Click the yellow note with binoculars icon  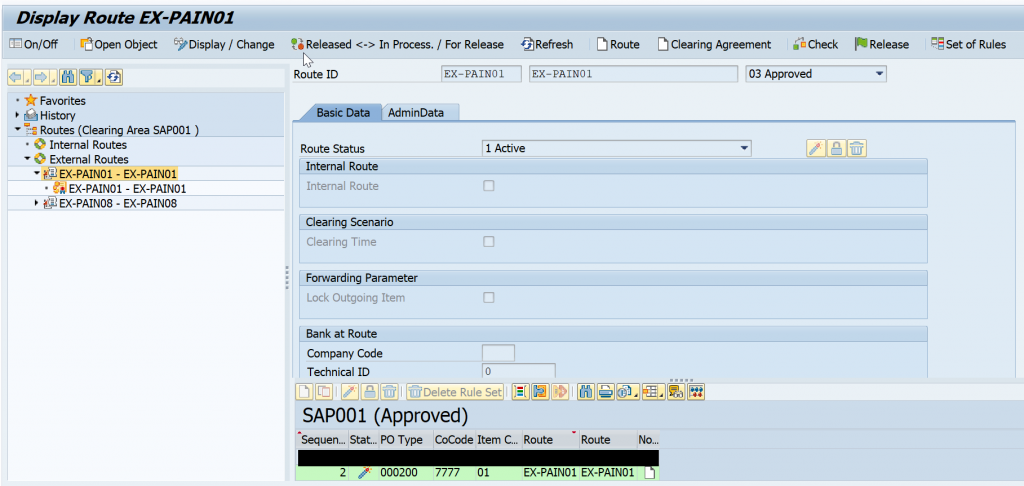coord(676,391)
